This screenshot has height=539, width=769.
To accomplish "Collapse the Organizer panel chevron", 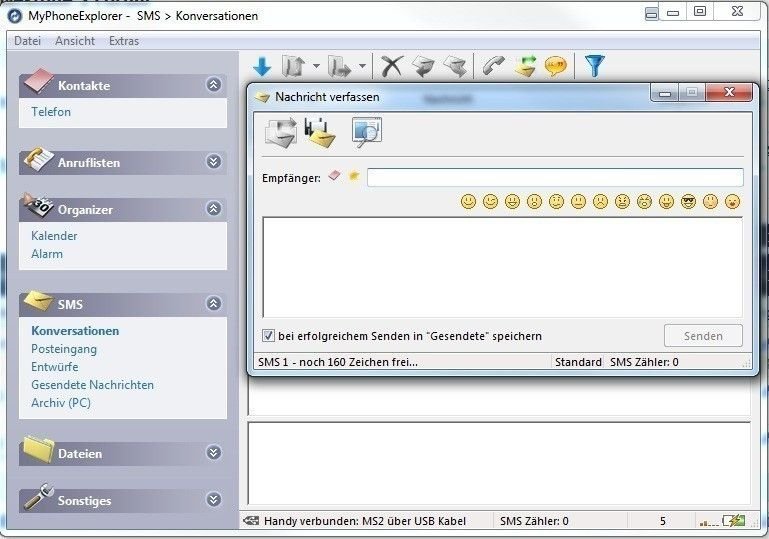I will pos(213,208).
